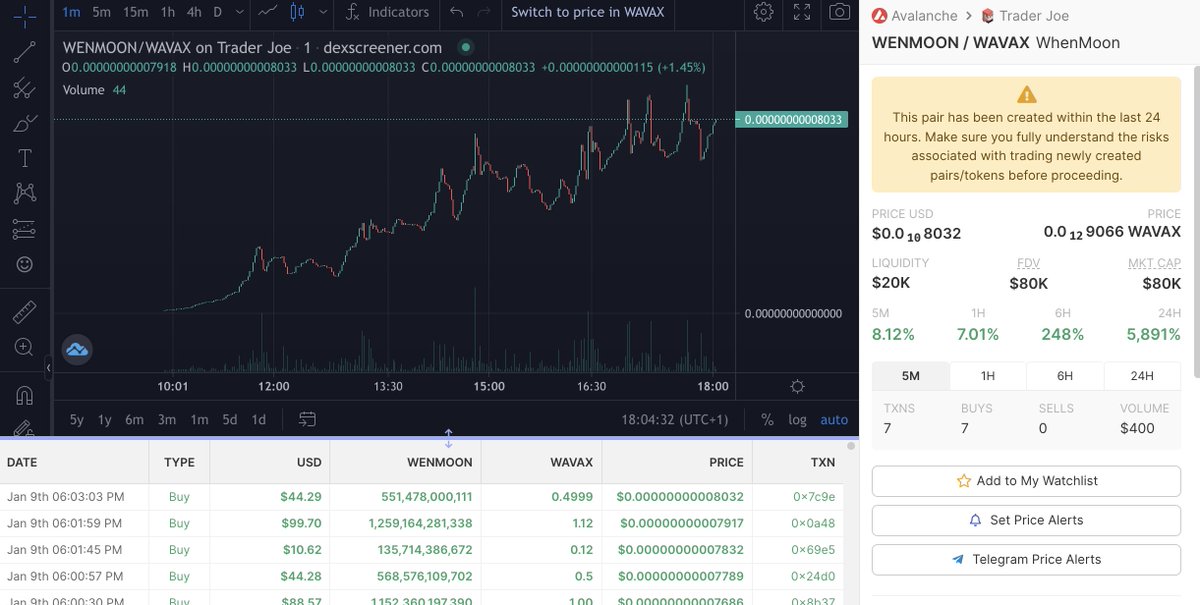Image resolution: width=1200 pixels, height=605 pixels.
Task: Select the 5d date range
Action: click(230, 420)
